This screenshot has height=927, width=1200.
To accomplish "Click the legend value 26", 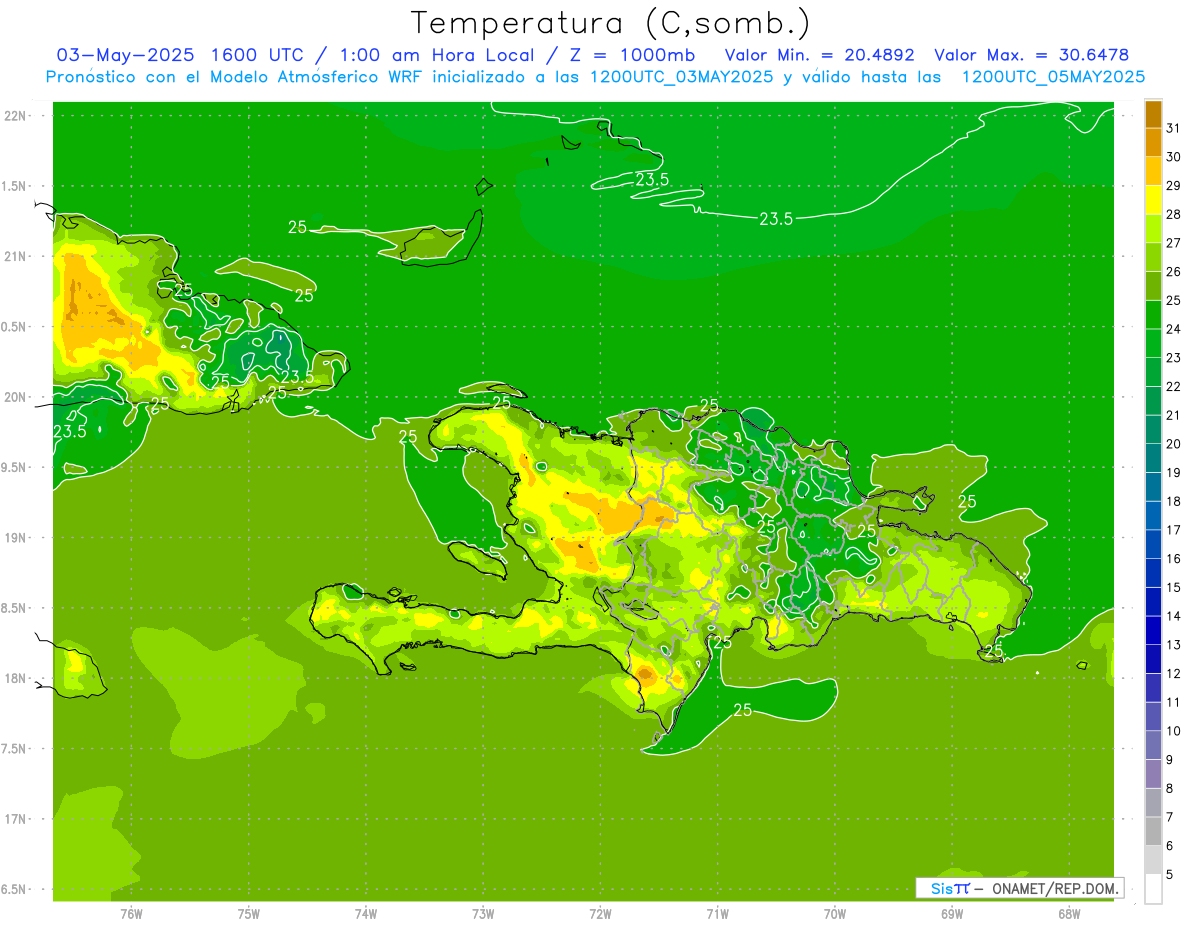I will 1173,272.
